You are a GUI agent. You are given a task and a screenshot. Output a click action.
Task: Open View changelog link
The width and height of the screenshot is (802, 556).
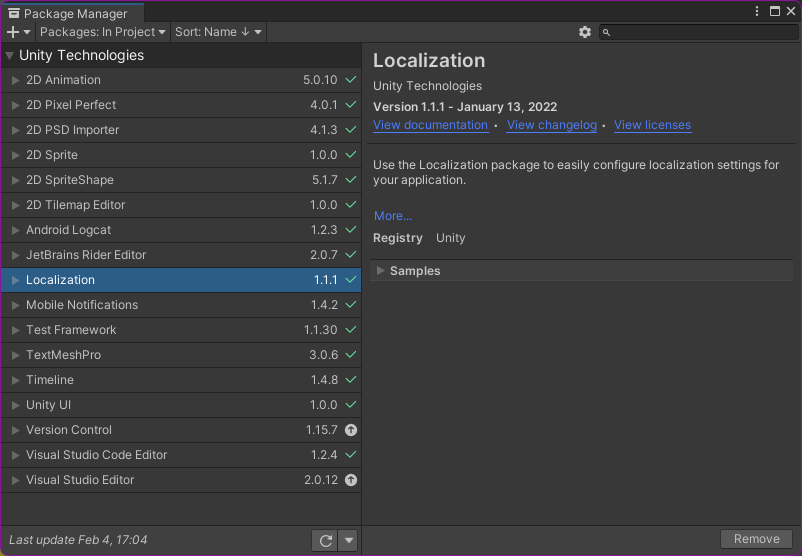point(551,125)
